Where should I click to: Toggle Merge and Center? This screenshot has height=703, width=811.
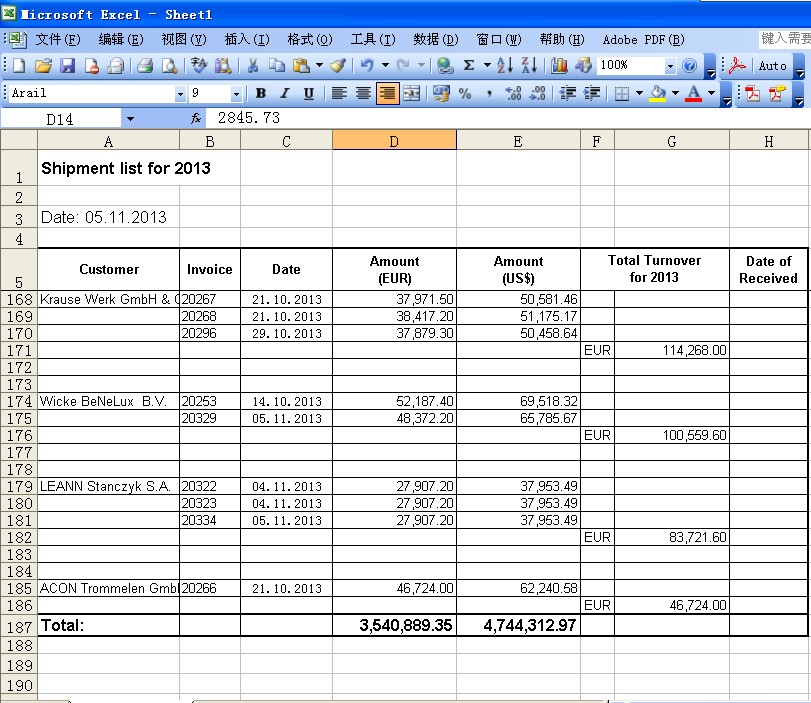[412, 94]
